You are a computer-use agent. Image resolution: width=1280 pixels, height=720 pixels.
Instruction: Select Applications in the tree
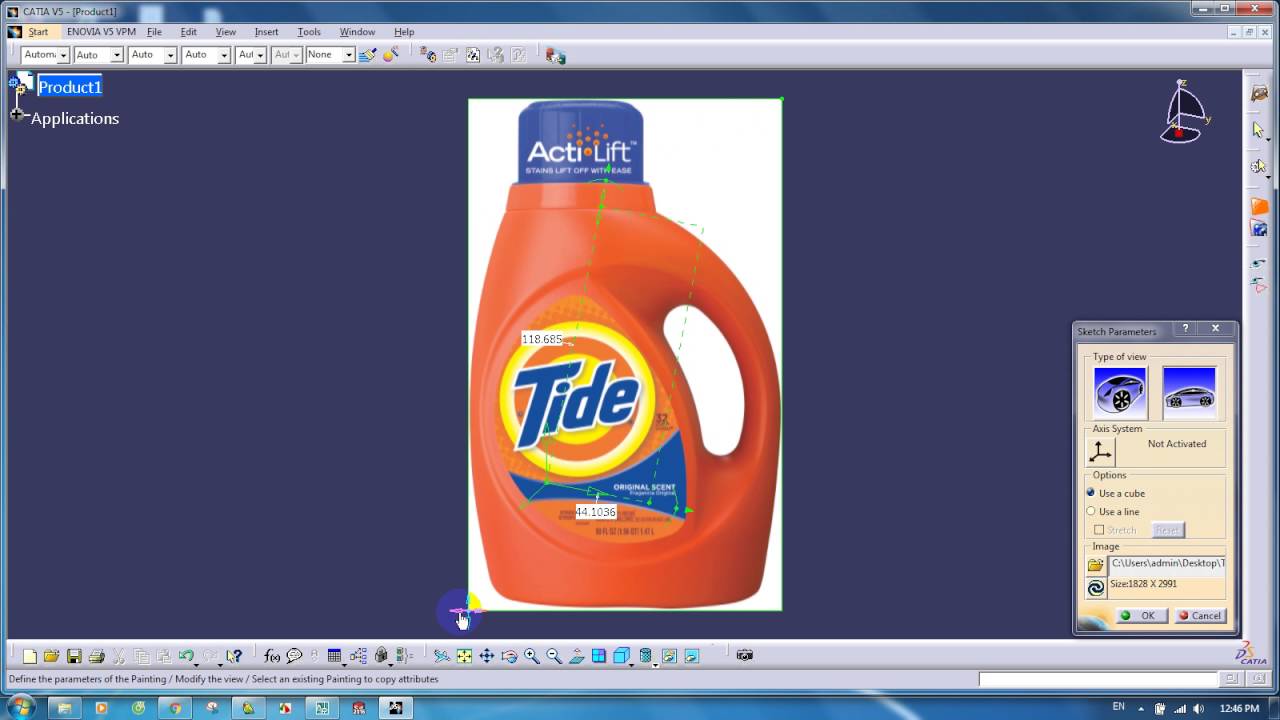point(75,118)
